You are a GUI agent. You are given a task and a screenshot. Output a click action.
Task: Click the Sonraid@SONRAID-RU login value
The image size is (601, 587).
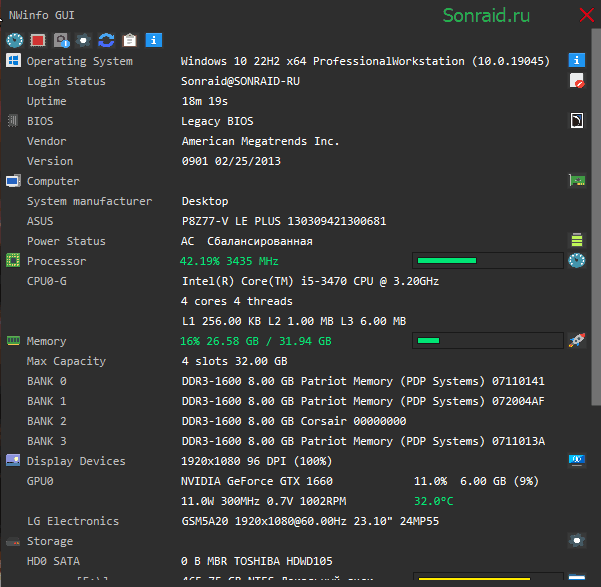(240, 81)
